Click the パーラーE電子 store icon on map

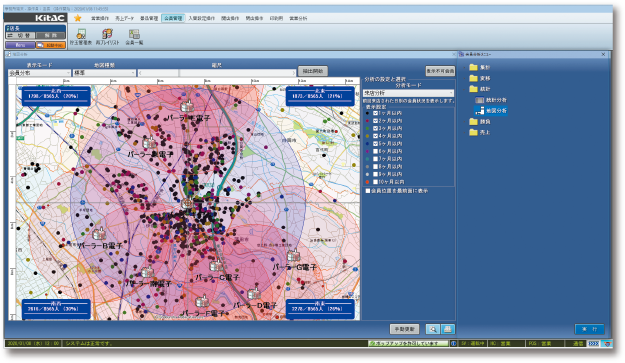pos(187,106)
